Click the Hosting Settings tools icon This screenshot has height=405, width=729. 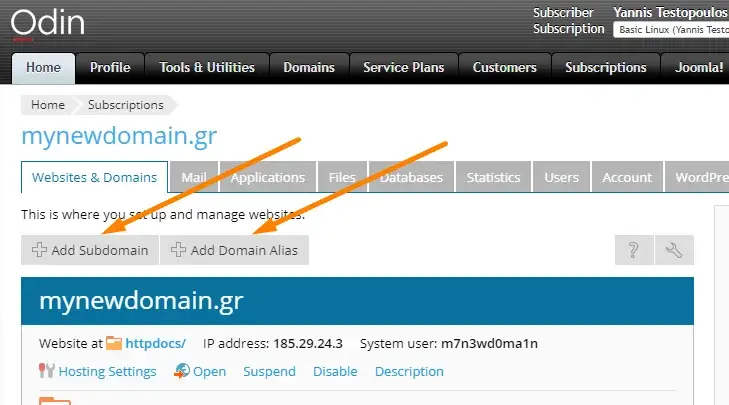[x=46, y=371]
